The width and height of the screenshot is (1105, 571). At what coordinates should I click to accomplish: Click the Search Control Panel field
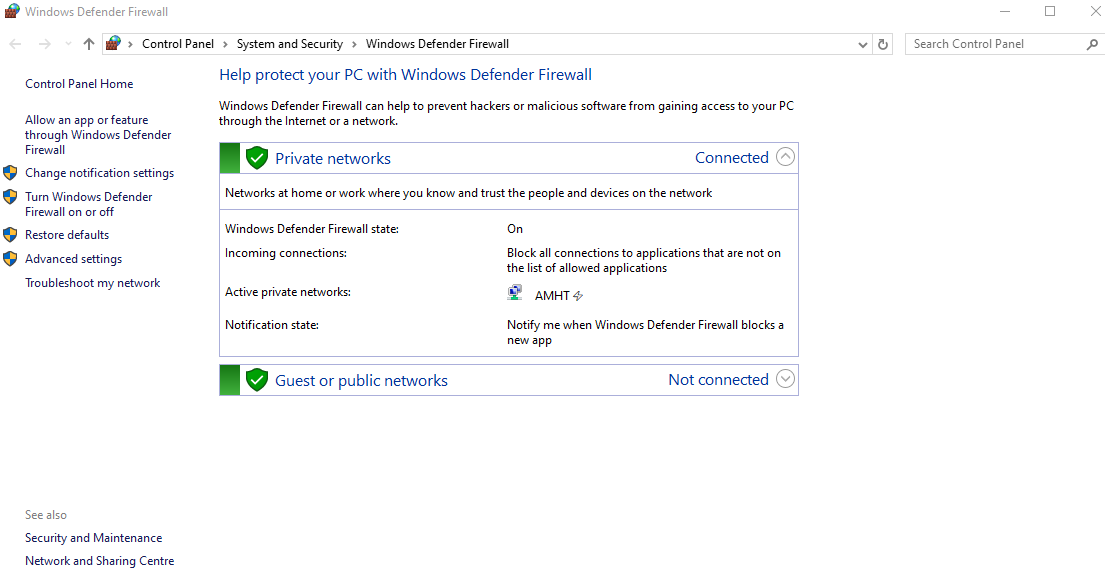995,44
